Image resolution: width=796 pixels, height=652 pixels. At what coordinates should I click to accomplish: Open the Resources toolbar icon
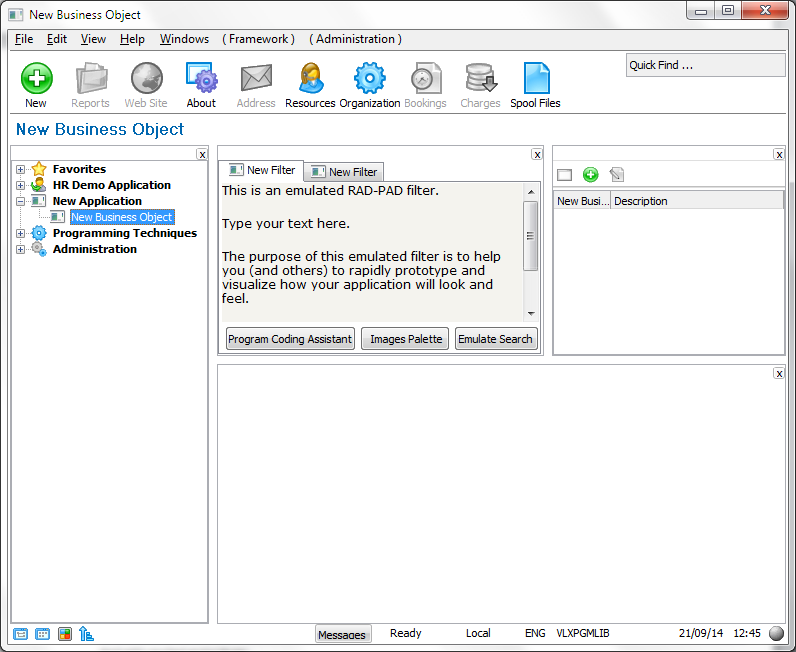(x=311, y=79)
